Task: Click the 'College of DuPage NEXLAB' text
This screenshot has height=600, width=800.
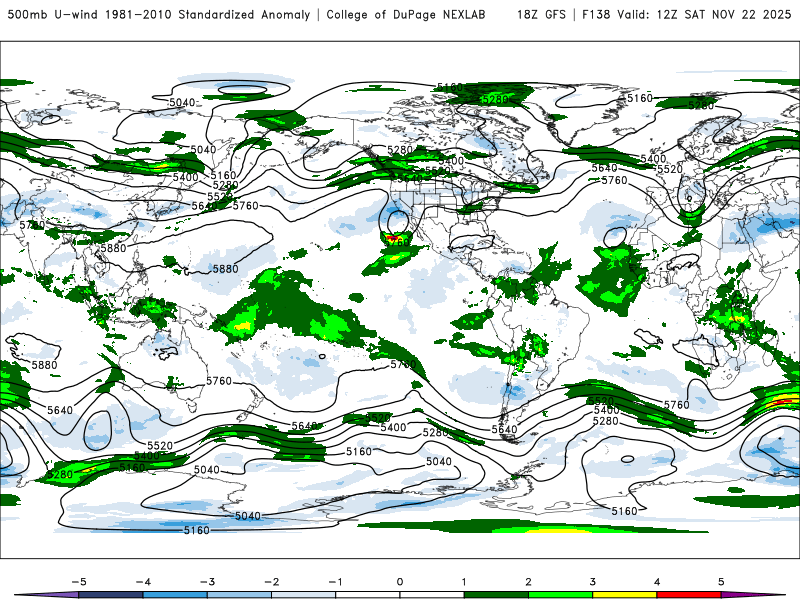Action: pos(406,14)
